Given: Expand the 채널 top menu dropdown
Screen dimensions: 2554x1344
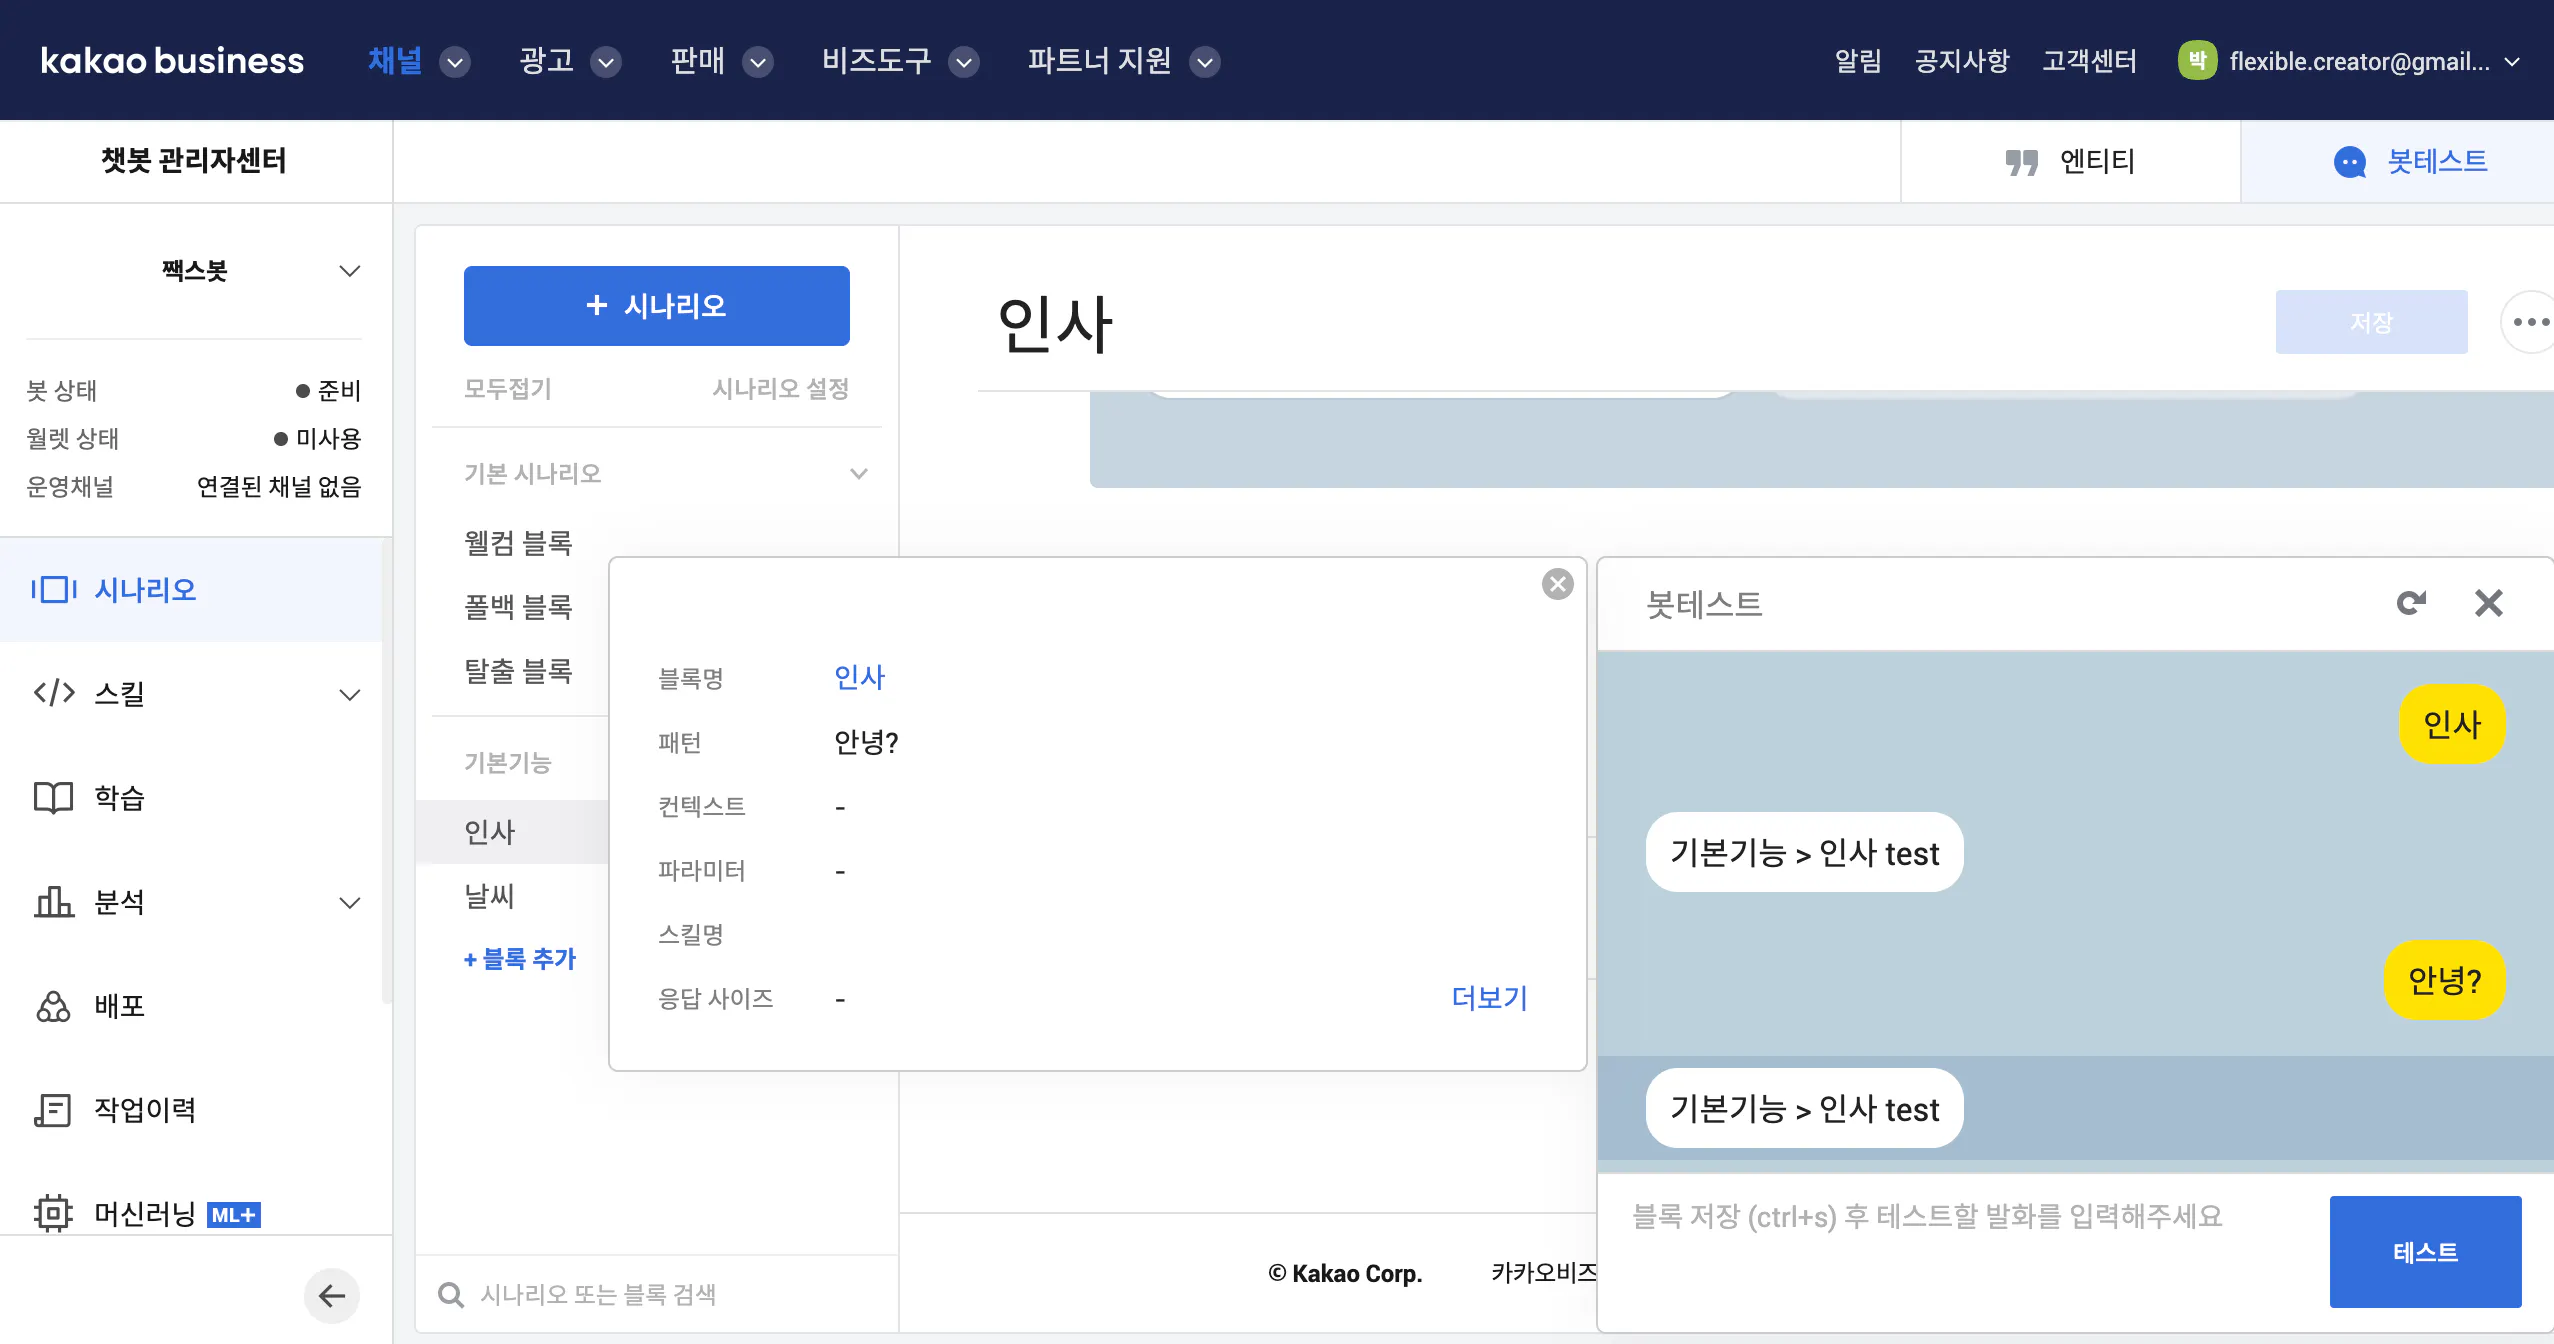Looking at the screenshot, I should tap(455, 62).
